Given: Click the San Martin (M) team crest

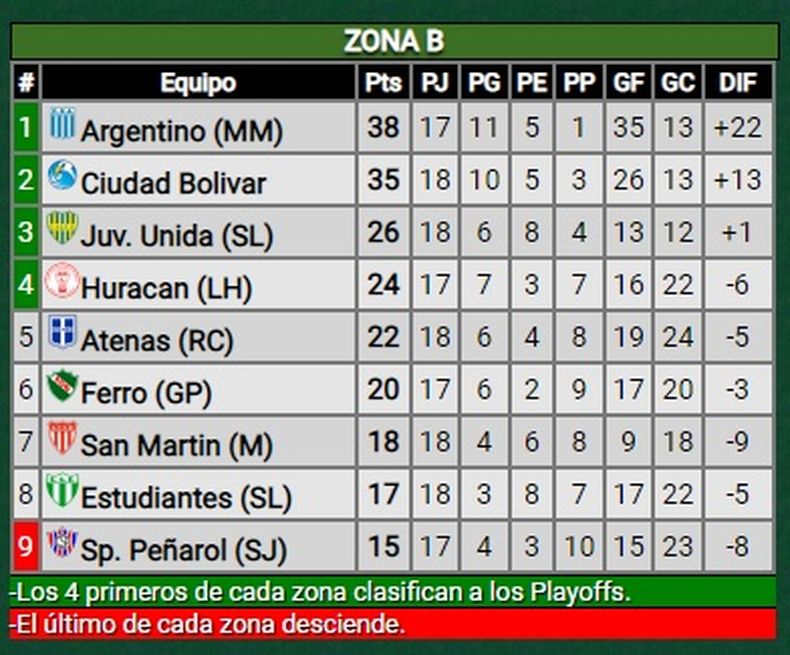Looking at the screenshot, I should (x=62, y=438).
